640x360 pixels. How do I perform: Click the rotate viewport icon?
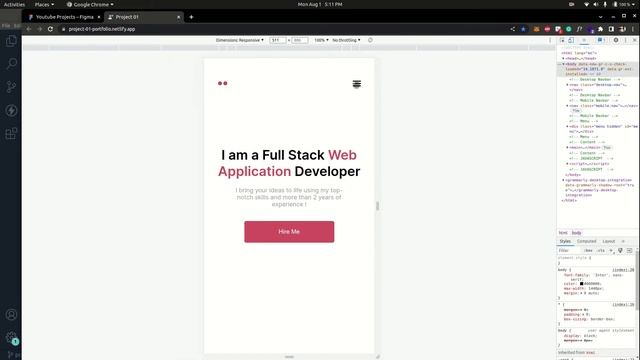click(x=370, y=40)
